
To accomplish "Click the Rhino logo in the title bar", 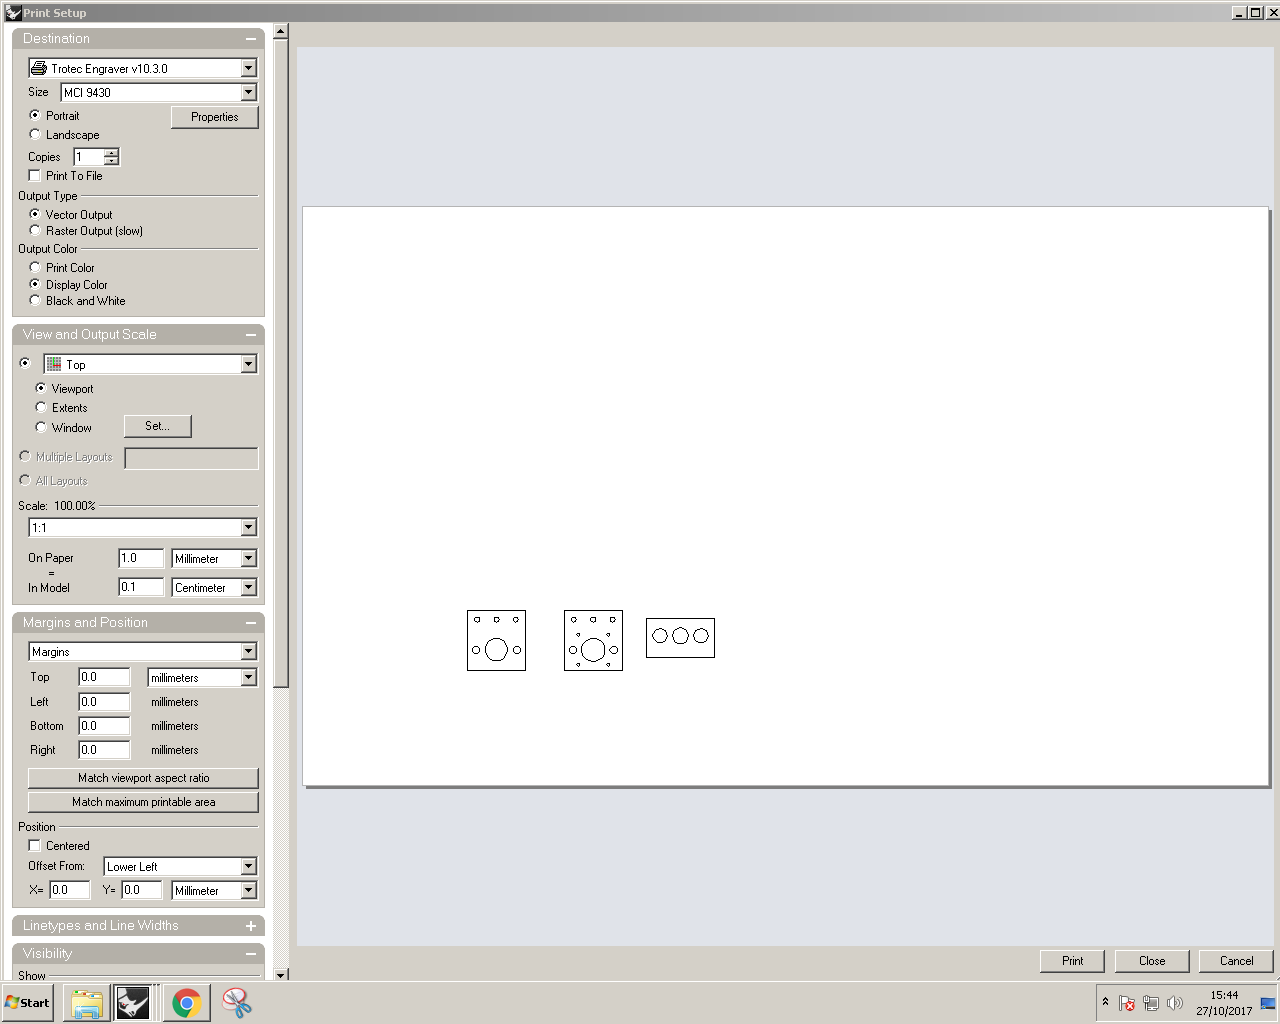I will (12, 12).
